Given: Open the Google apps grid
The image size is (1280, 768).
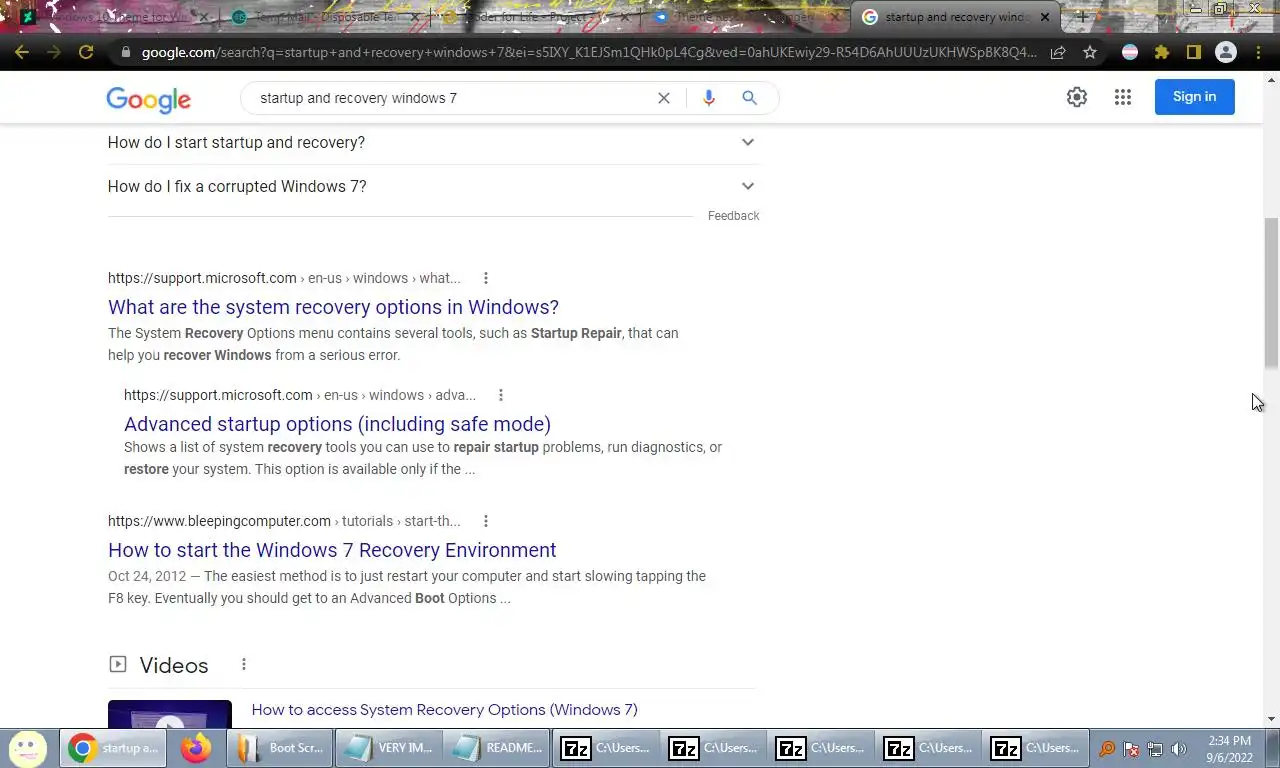Looking at the screenshot, I should [x=1123, y=97].
